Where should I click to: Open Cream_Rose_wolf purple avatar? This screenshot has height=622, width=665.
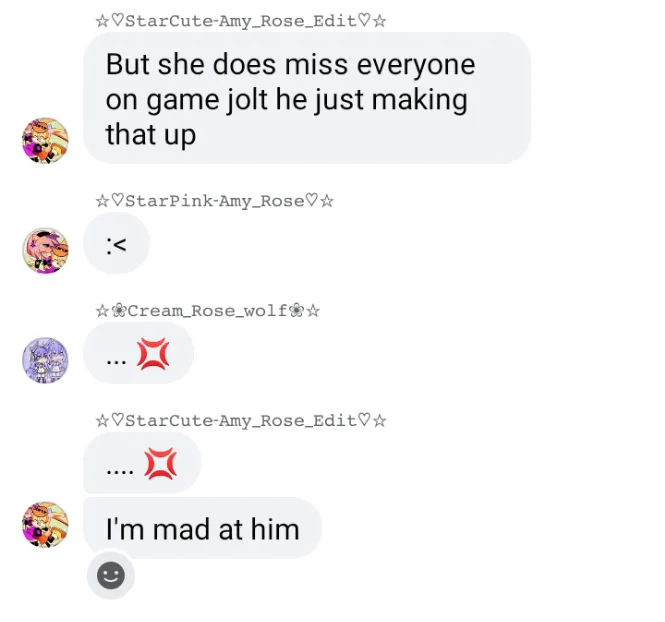45,360
